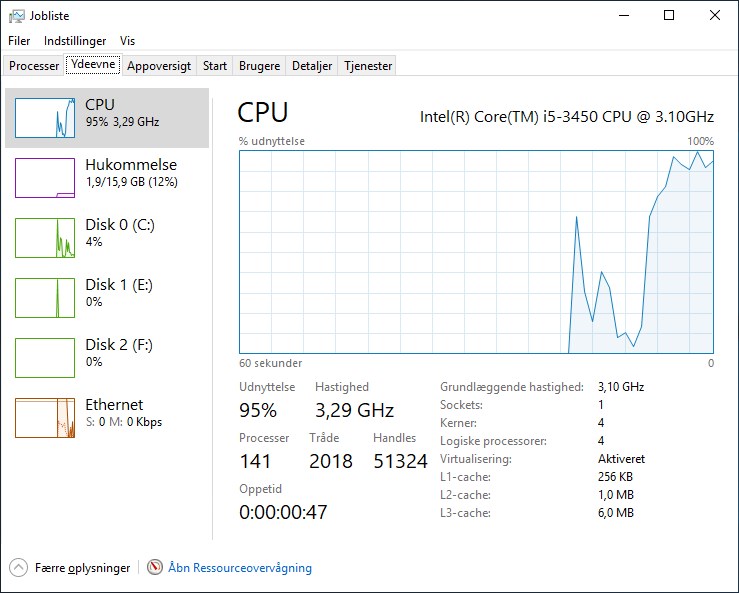Open the Filer menu

[19, 41]
